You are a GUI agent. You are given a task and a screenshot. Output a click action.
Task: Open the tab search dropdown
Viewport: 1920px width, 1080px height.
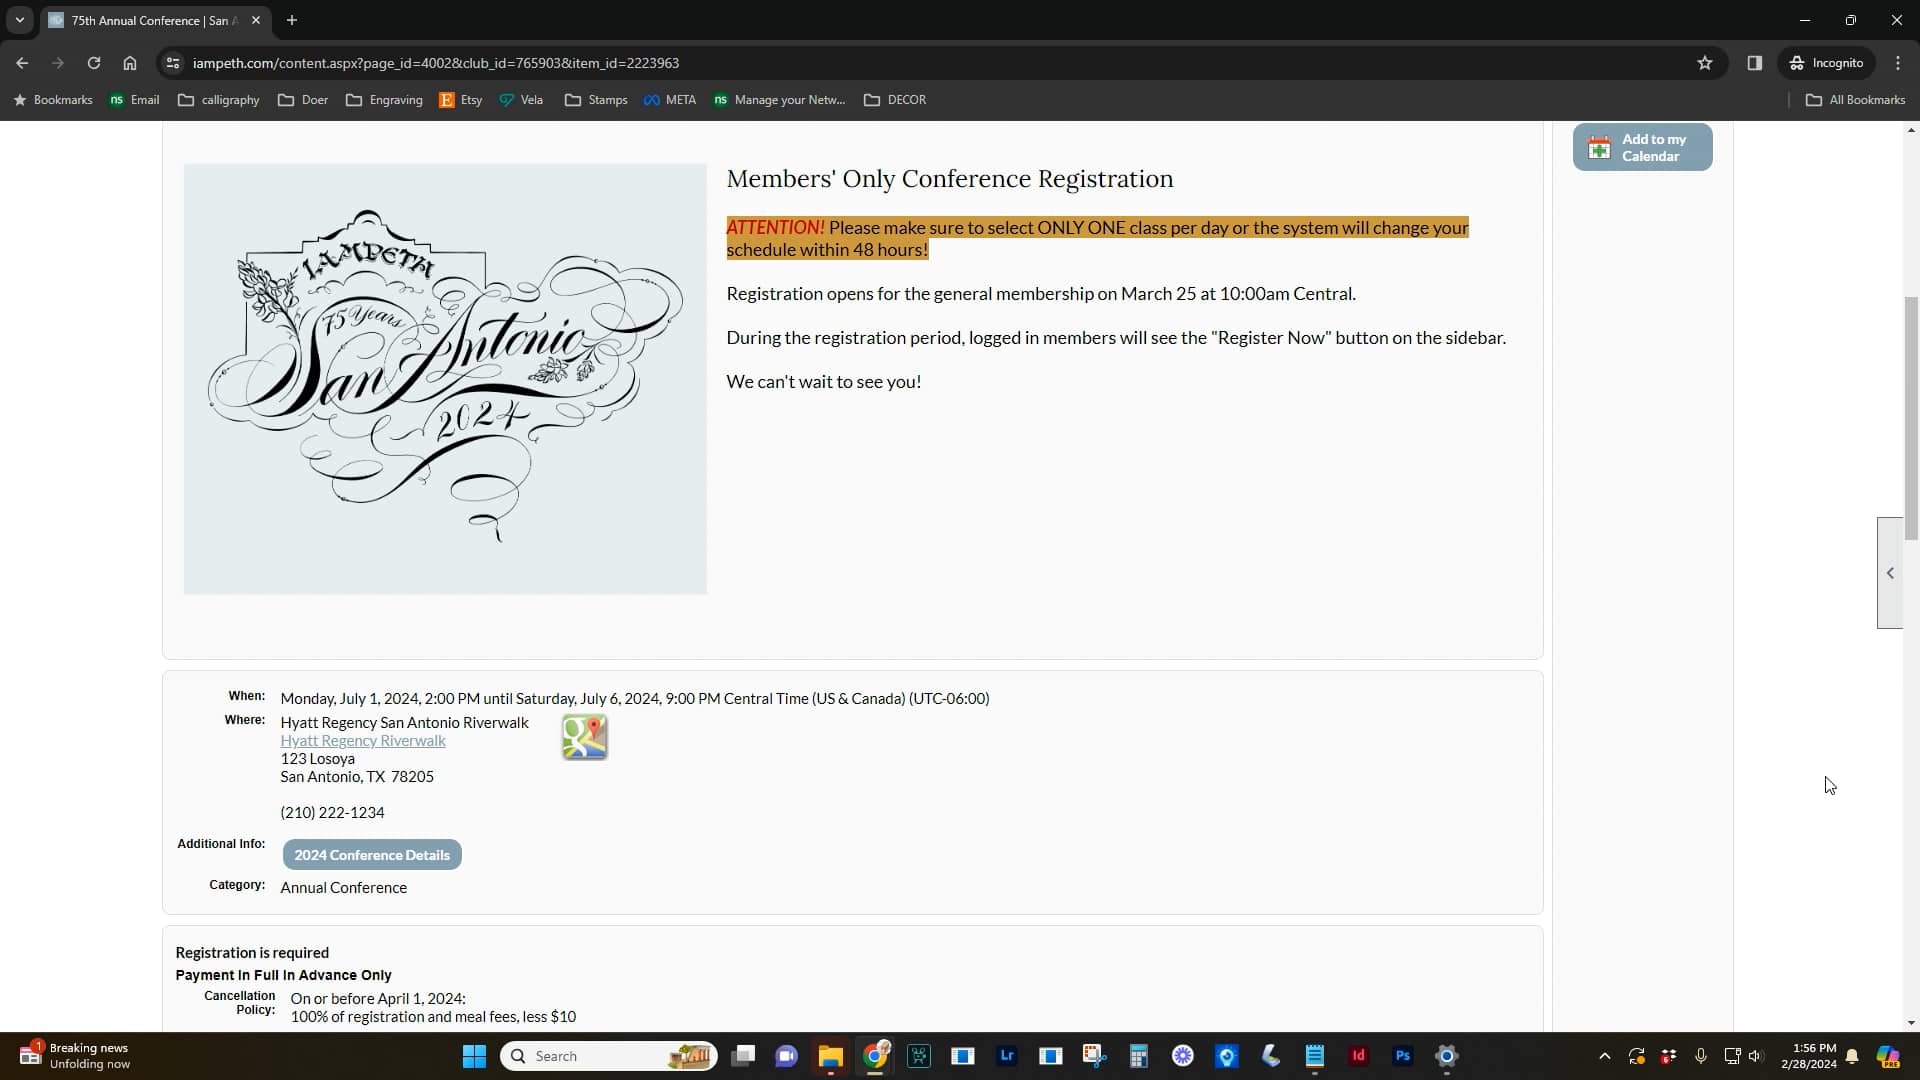[x=20, y=20]
